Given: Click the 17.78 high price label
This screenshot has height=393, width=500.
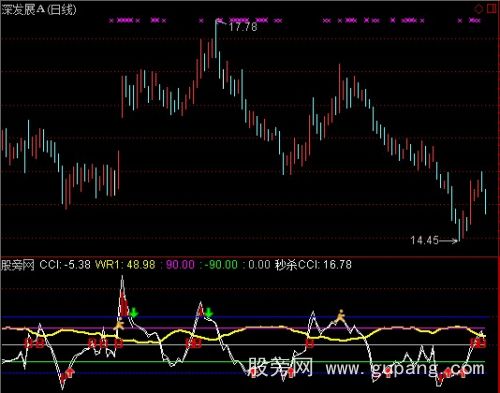Looking at the screenshot, I should 243,27.
